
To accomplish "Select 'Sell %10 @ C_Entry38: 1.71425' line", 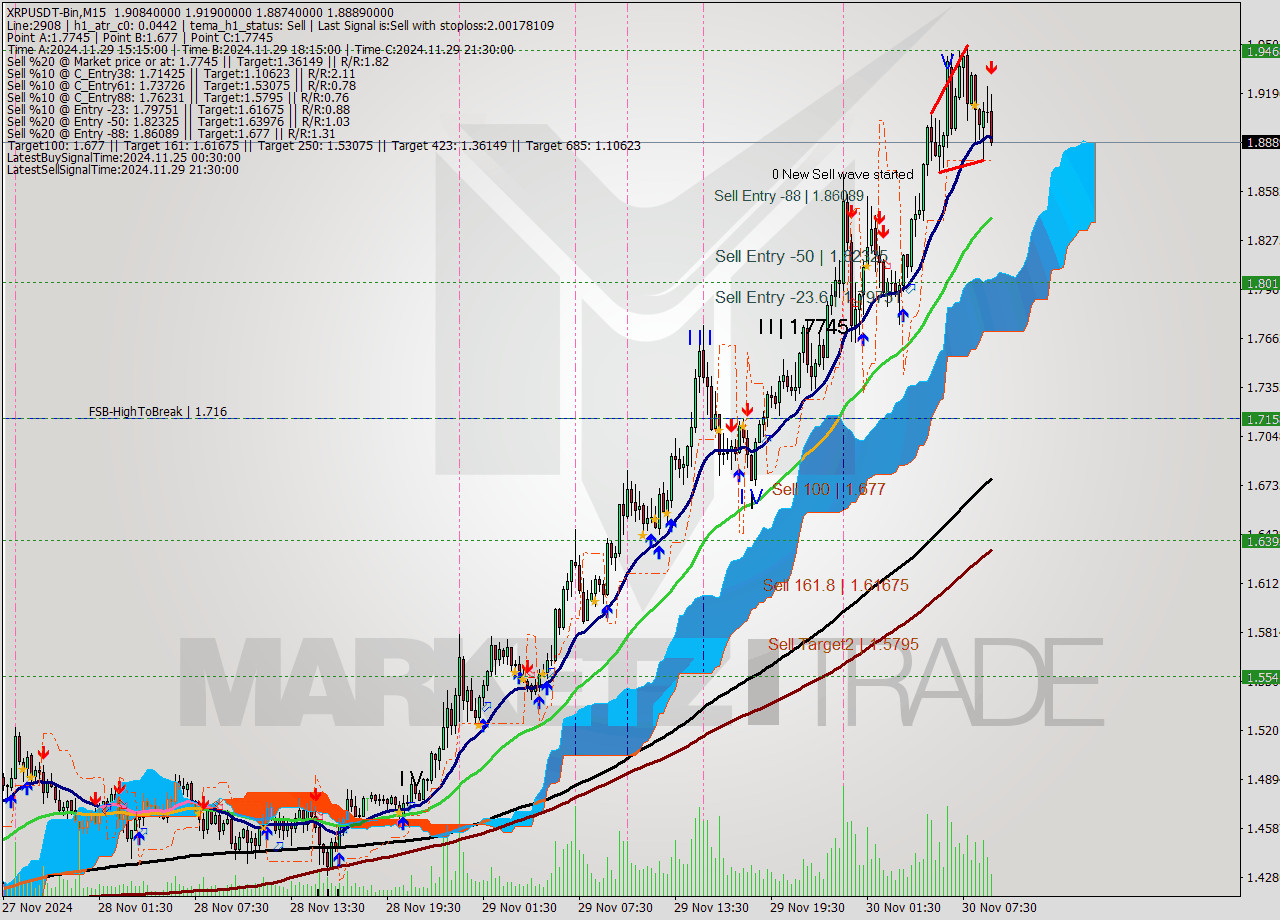I will point(181,73).
